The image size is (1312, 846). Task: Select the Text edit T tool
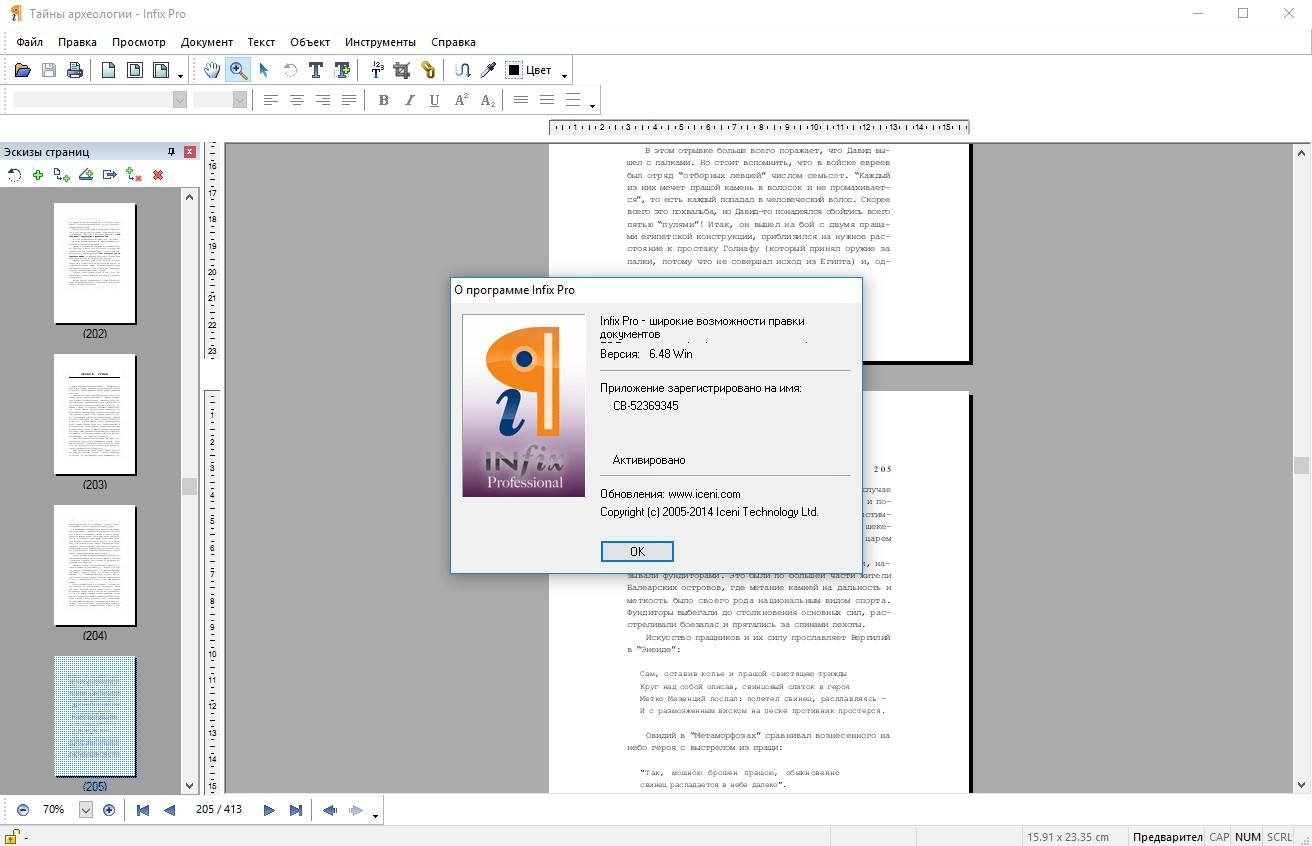tap(316, 70)
